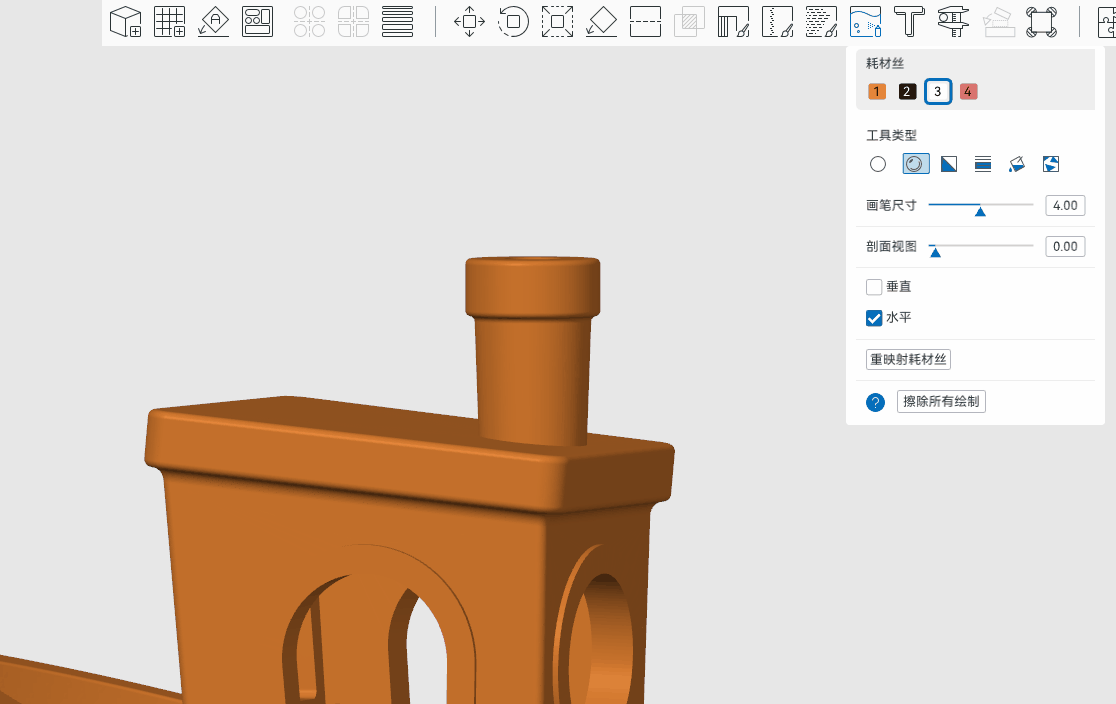The image size is (1116, 704).
Task: Open the Support painting tool
Action: [x=733, y=21]
